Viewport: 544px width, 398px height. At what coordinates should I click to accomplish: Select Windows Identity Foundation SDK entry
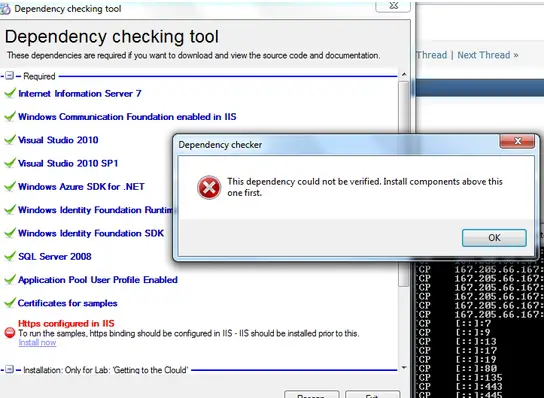coord(91,233)
